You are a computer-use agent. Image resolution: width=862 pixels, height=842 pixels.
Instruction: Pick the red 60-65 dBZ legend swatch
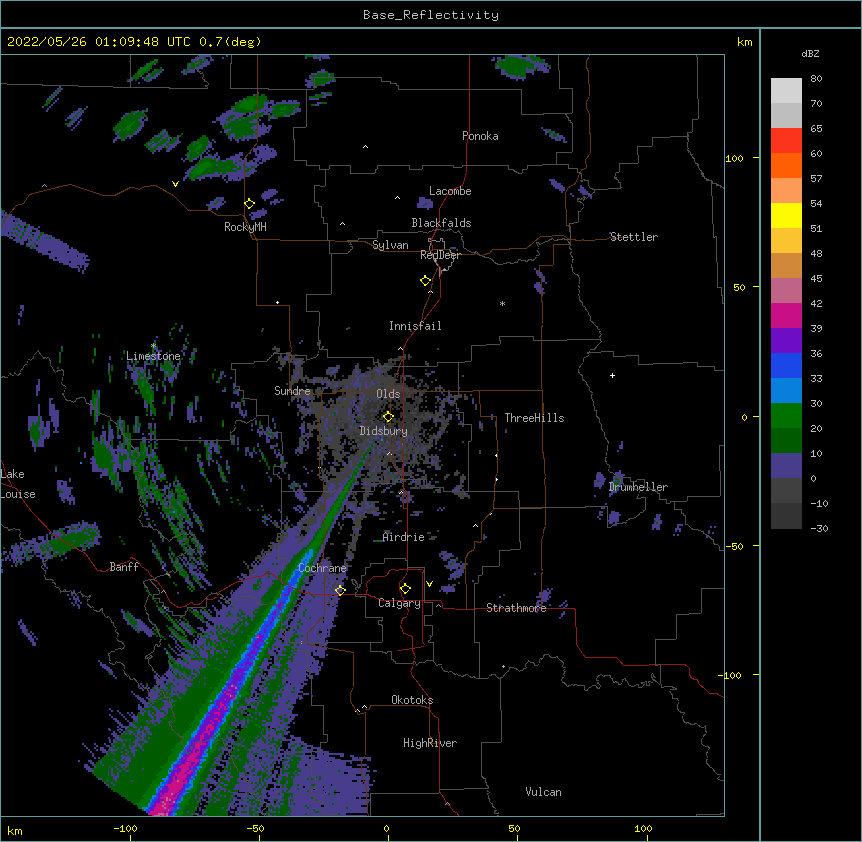(786, 140)
